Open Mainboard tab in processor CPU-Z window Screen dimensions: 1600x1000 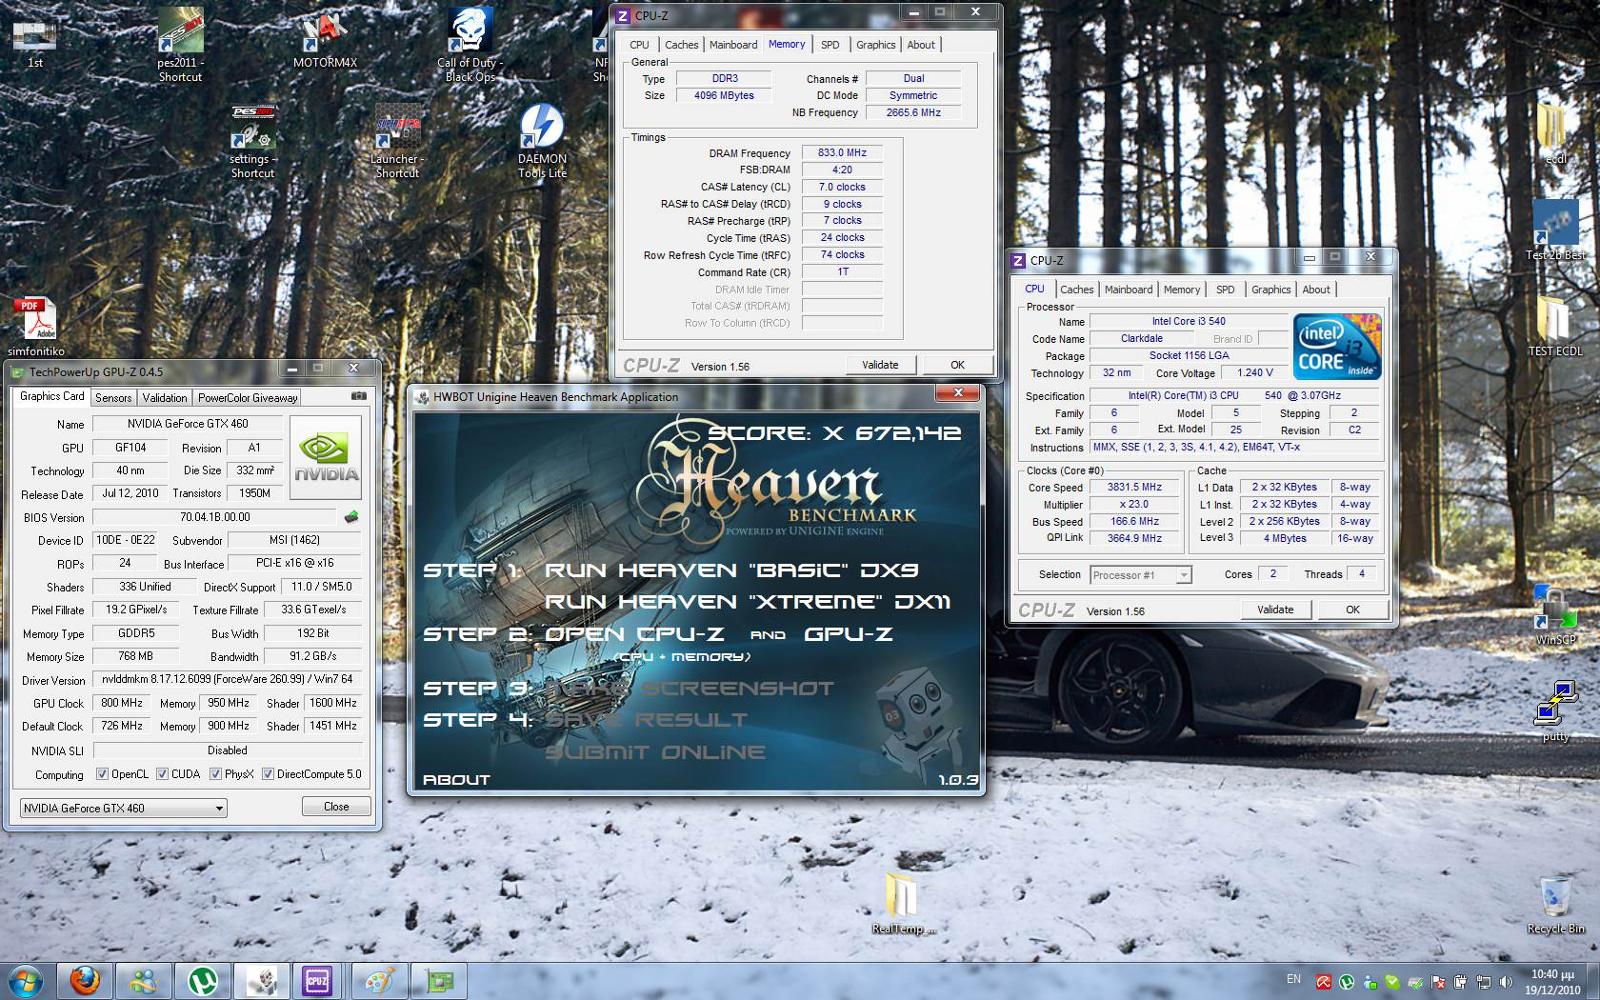click(x=1128, y=290)
